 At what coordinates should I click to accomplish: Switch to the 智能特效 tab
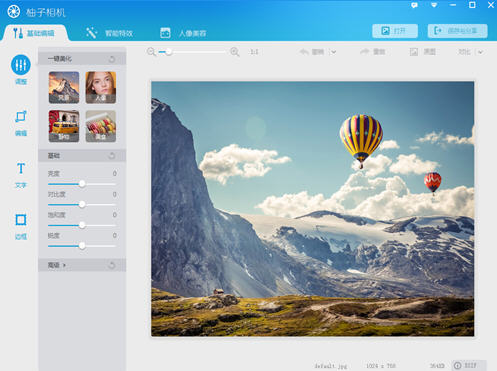tap(110, 33)
